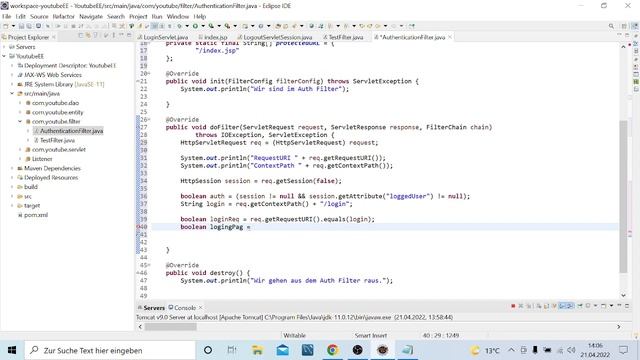Expand the Servers project node
This screenshot has height=360, width=640.
tap(4, 47)
